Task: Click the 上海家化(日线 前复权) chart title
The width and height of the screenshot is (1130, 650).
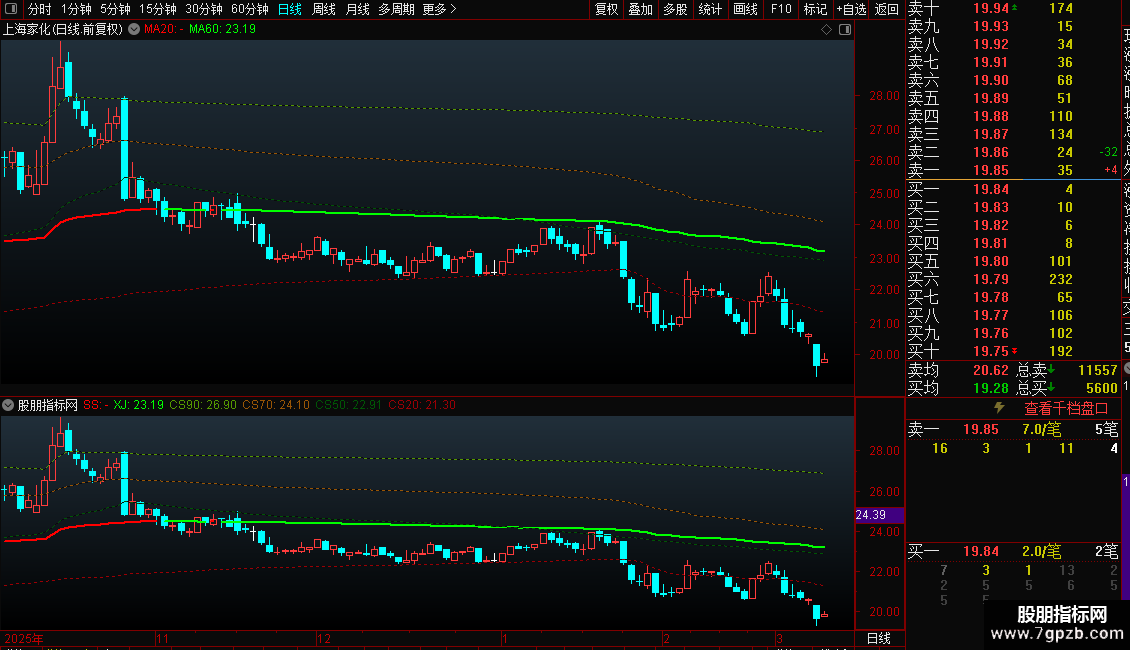Action: (63, 29)
